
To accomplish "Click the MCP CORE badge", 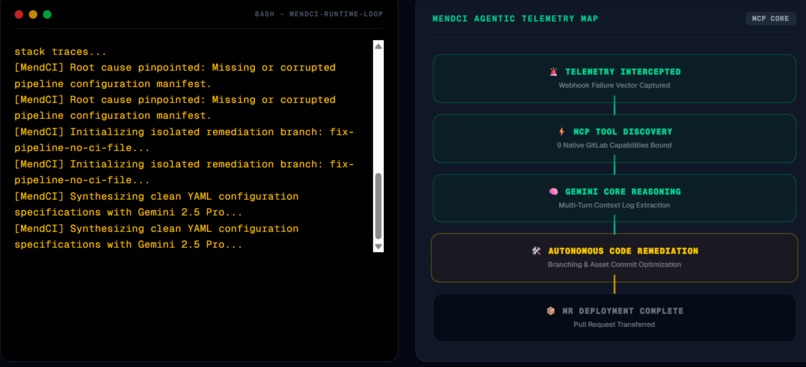I will coord(771,19).
